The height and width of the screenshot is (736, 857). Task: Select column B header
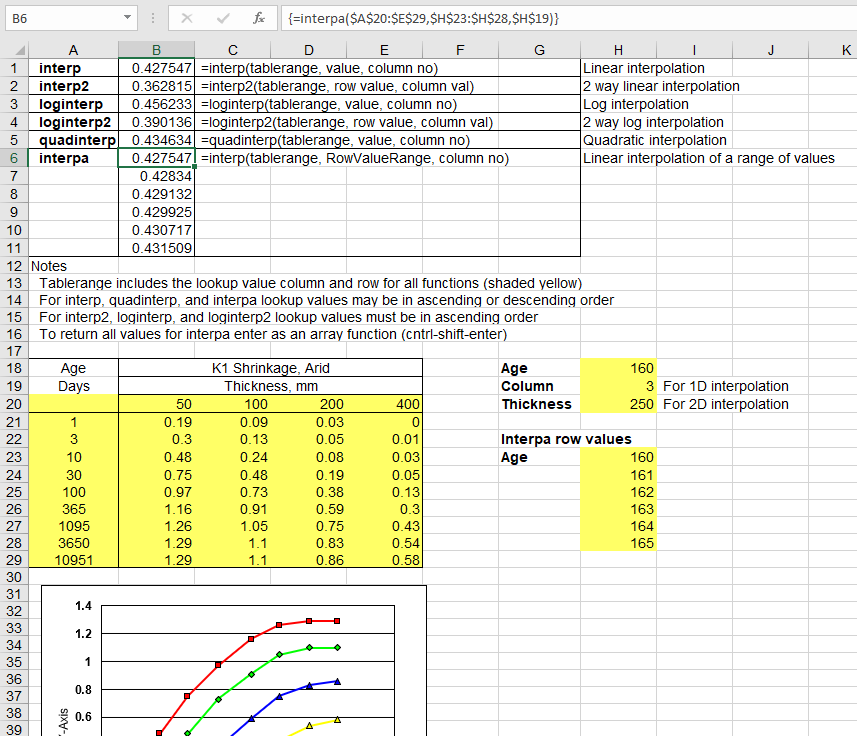coord(156,50)
